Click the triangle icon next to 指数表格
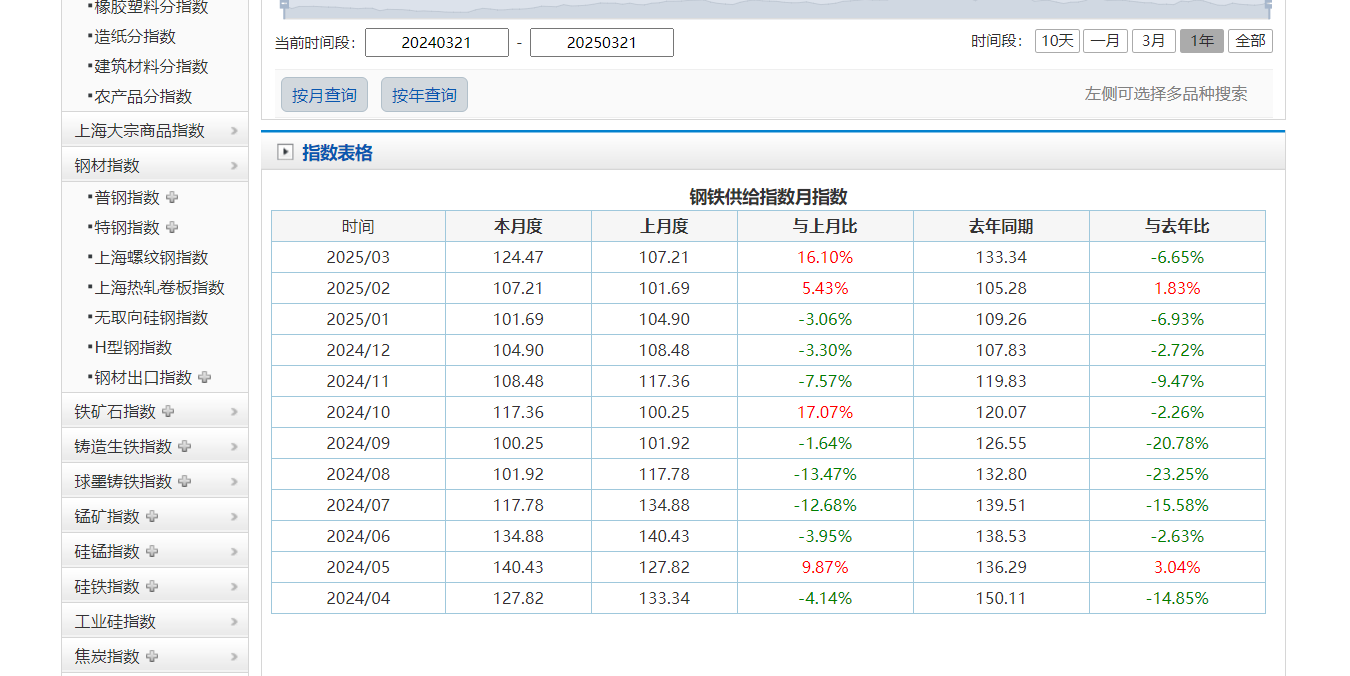Image resolution: width=1350 pixels, height=676 pixels. [285, 152]
